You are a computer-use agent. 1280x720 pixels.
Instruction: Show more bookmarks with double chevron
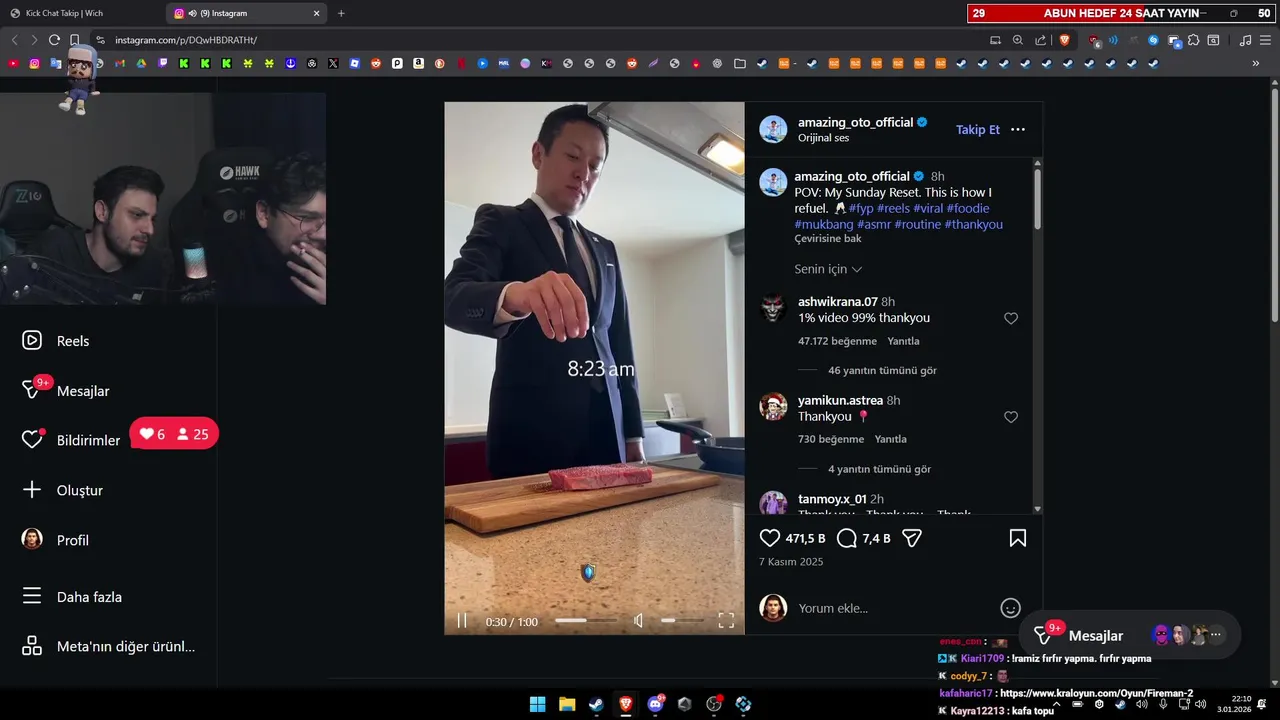pos(1256,63)
